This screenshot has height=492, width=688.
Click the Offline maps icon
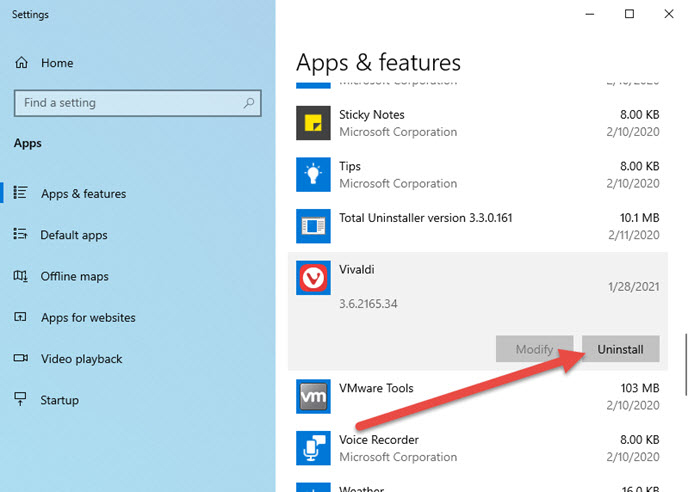(20, 276)
